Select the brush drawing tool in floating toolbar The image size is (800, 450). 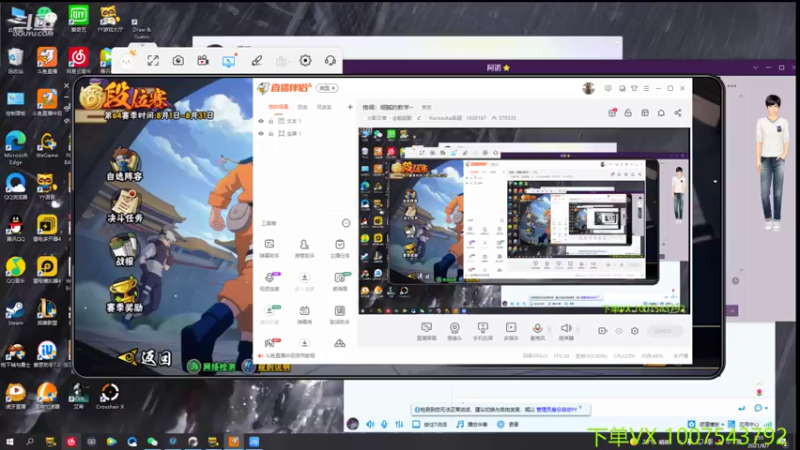click(x=257, y=61)
